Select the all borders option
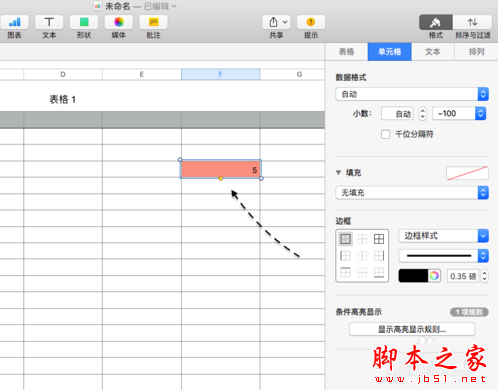This screenshot has width=498, height=390. click(379, 239)
